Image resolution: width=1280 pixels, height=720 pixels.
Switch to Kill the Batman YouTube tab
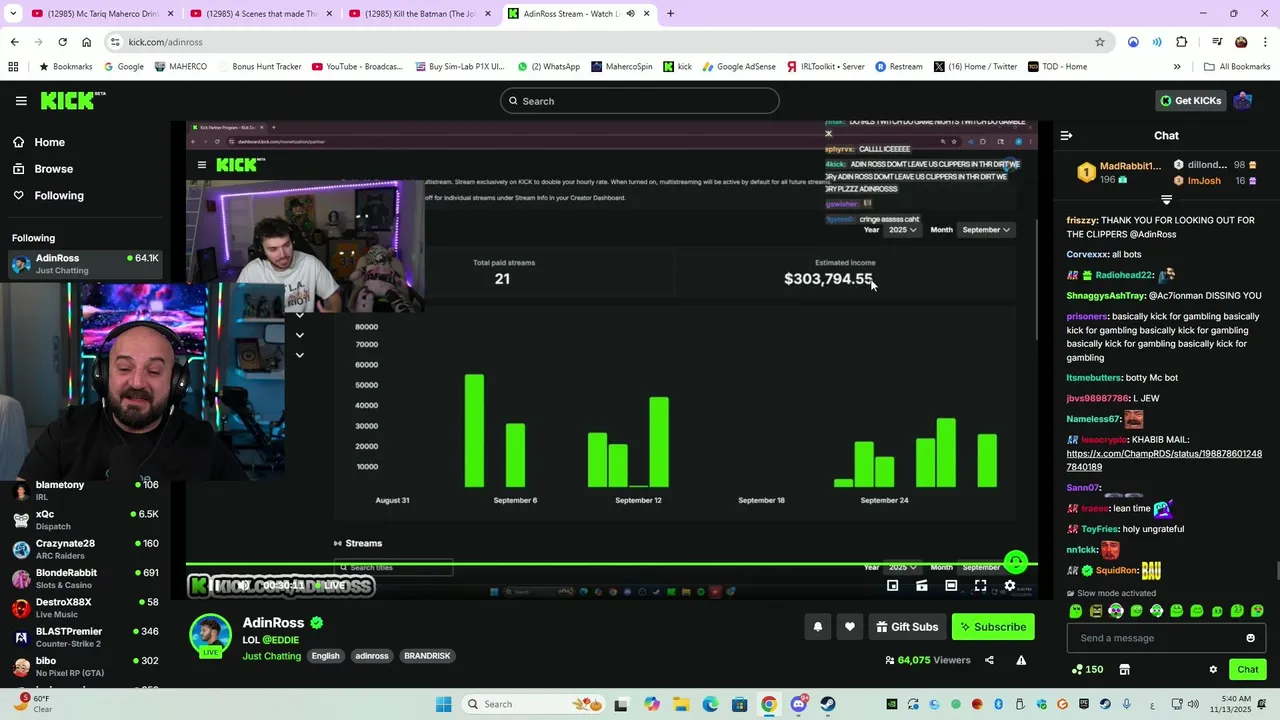(418, 14)
